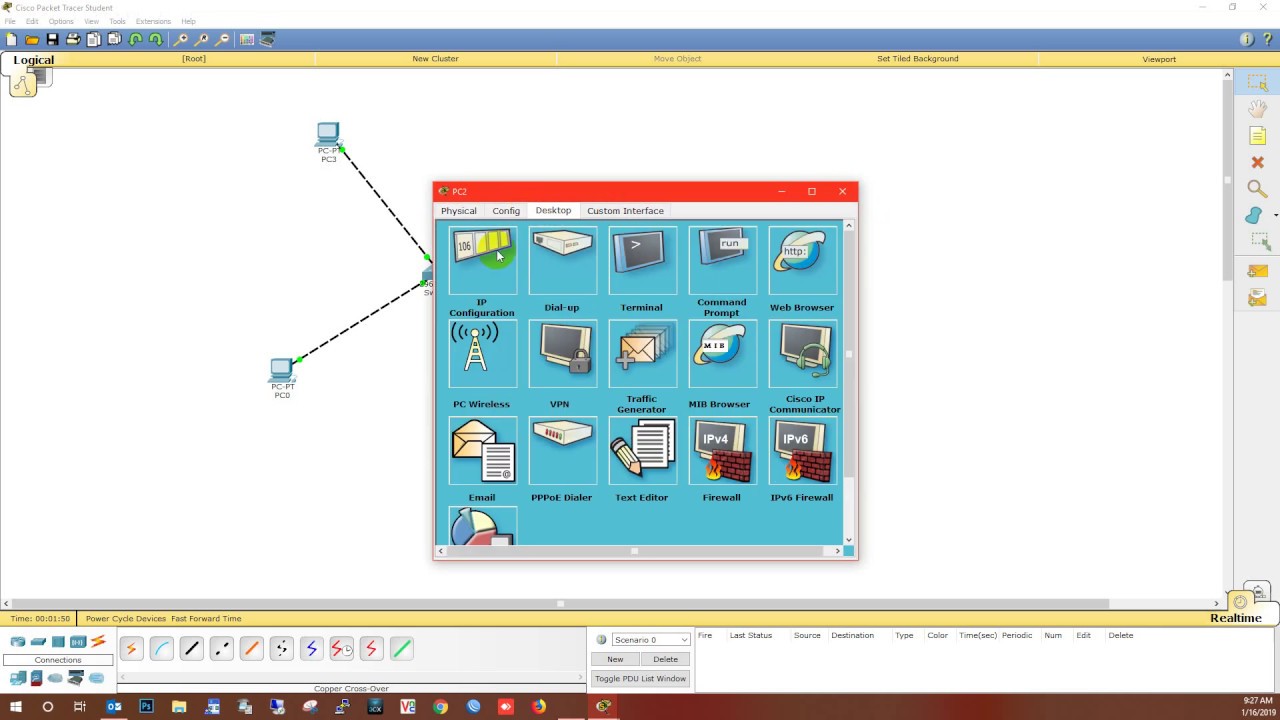Switch to the Physical tab in PC2

point(459,211)
